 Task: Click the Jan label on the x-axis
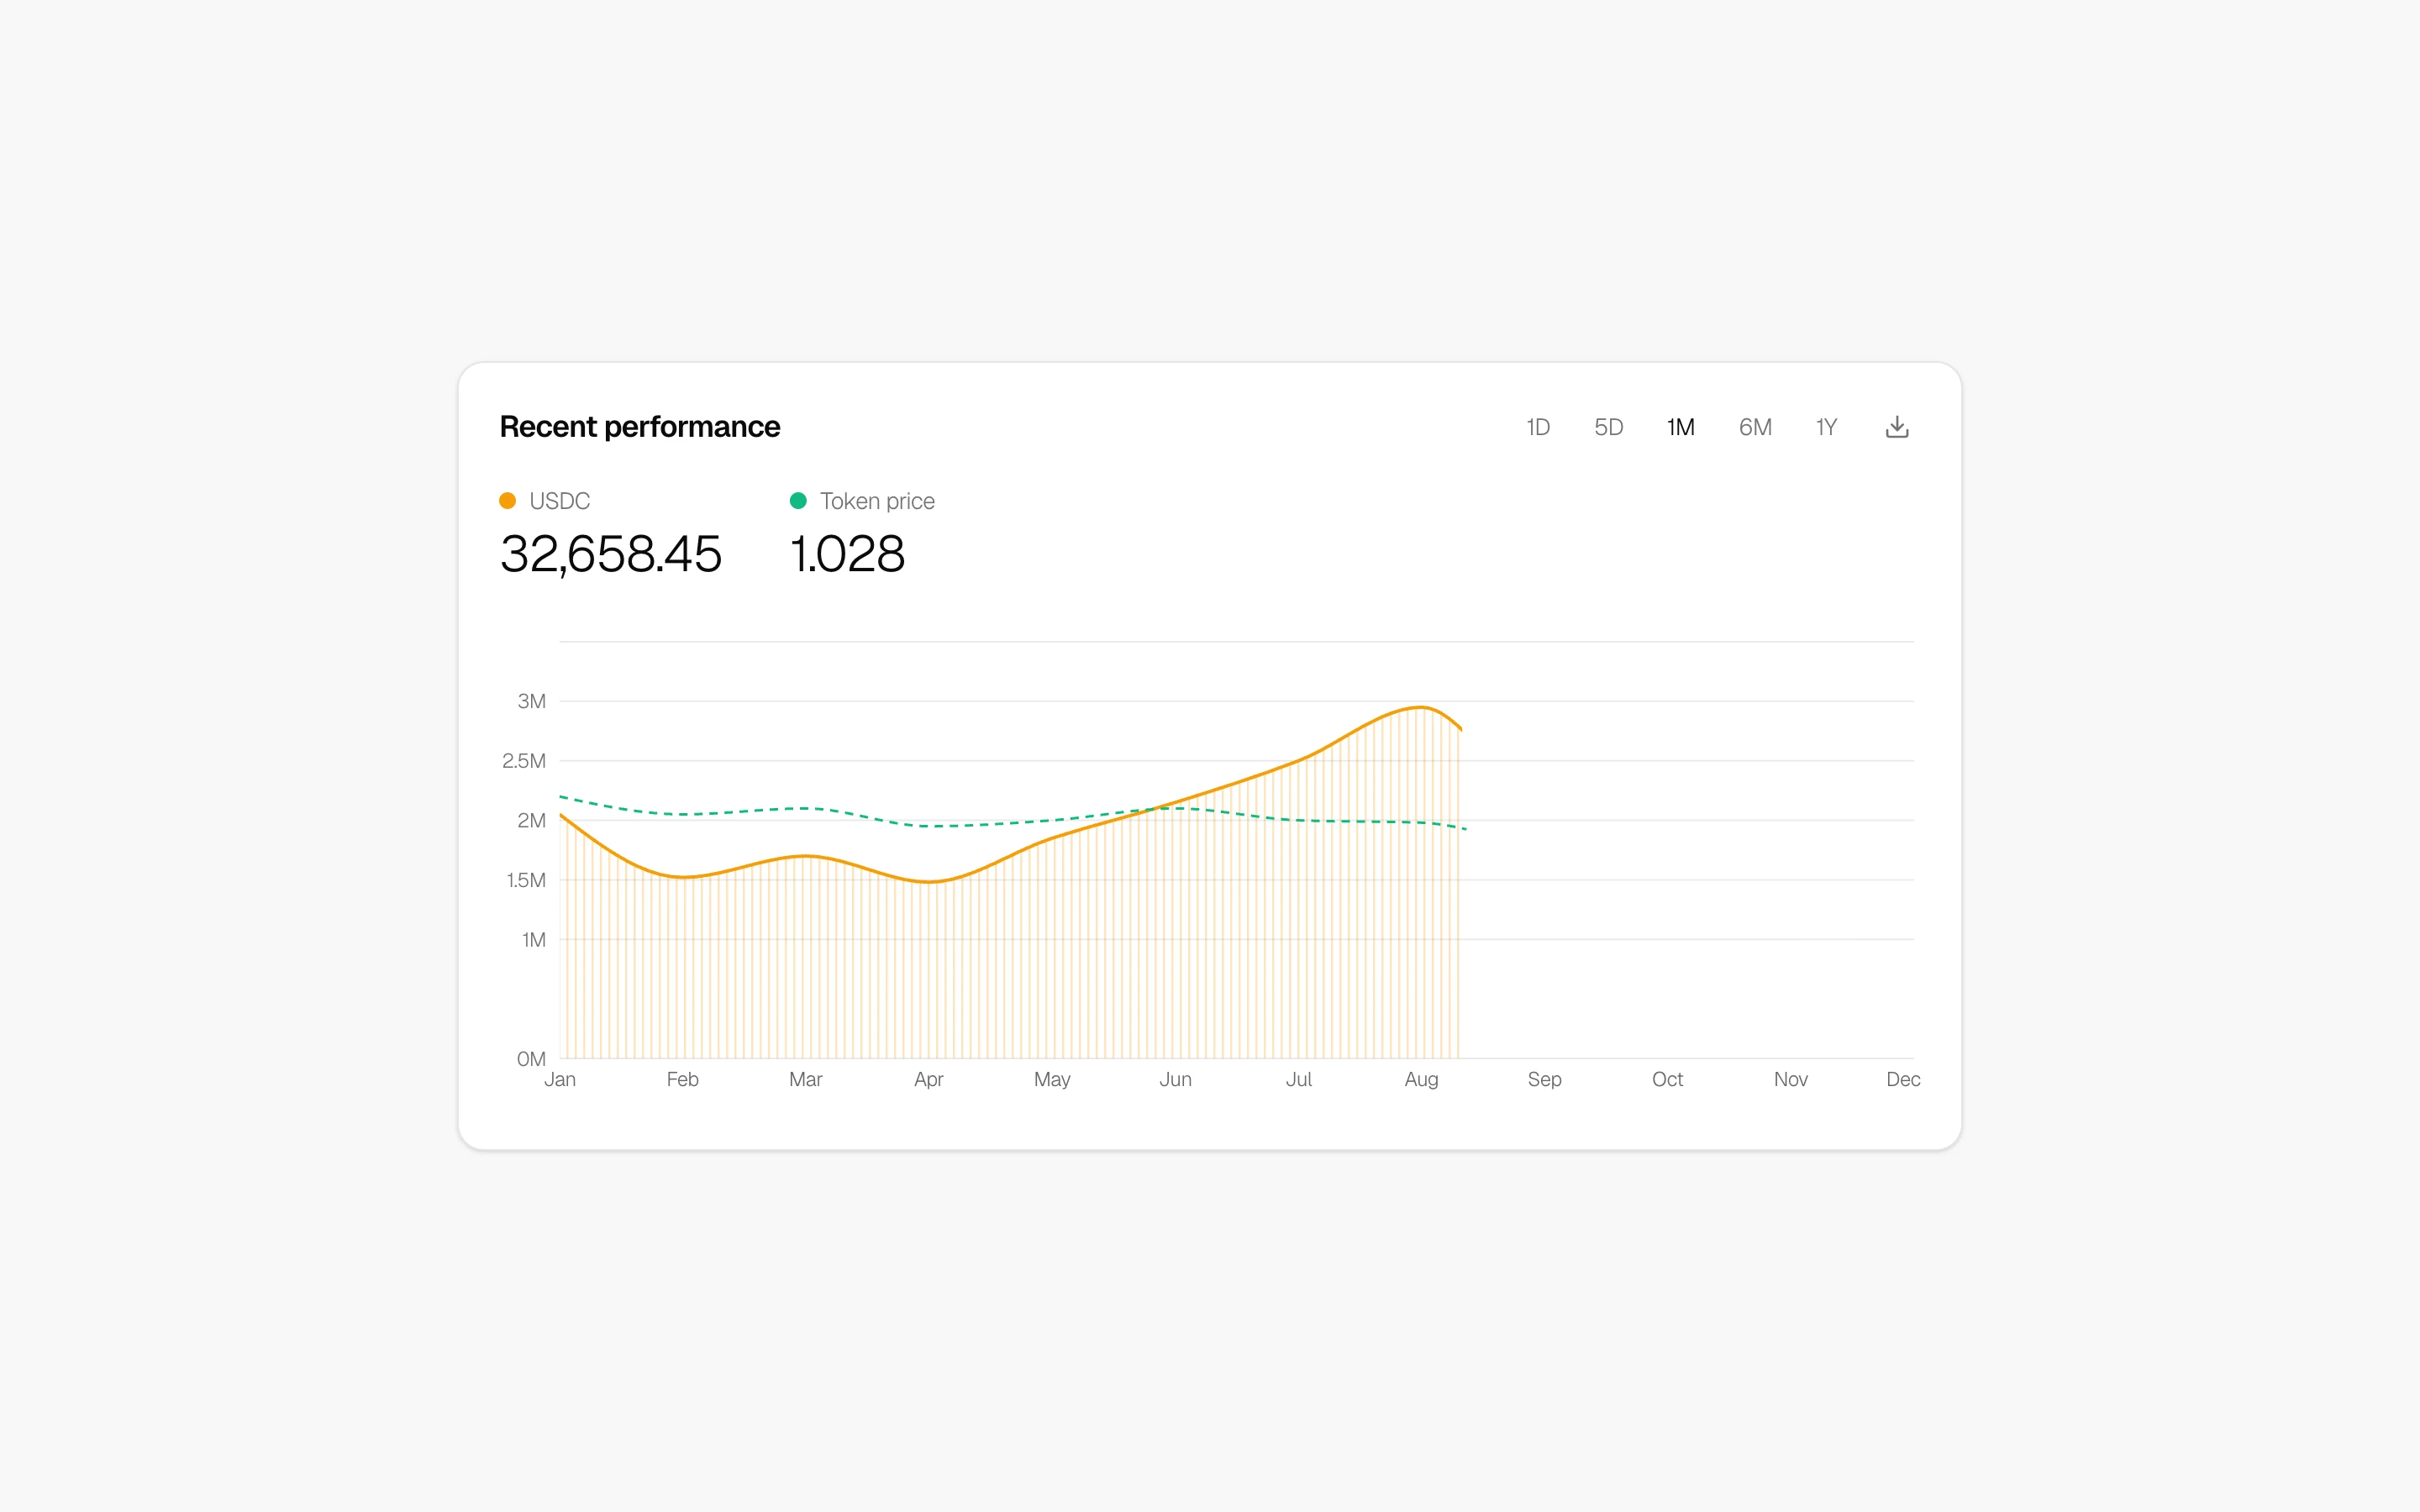561,1079
